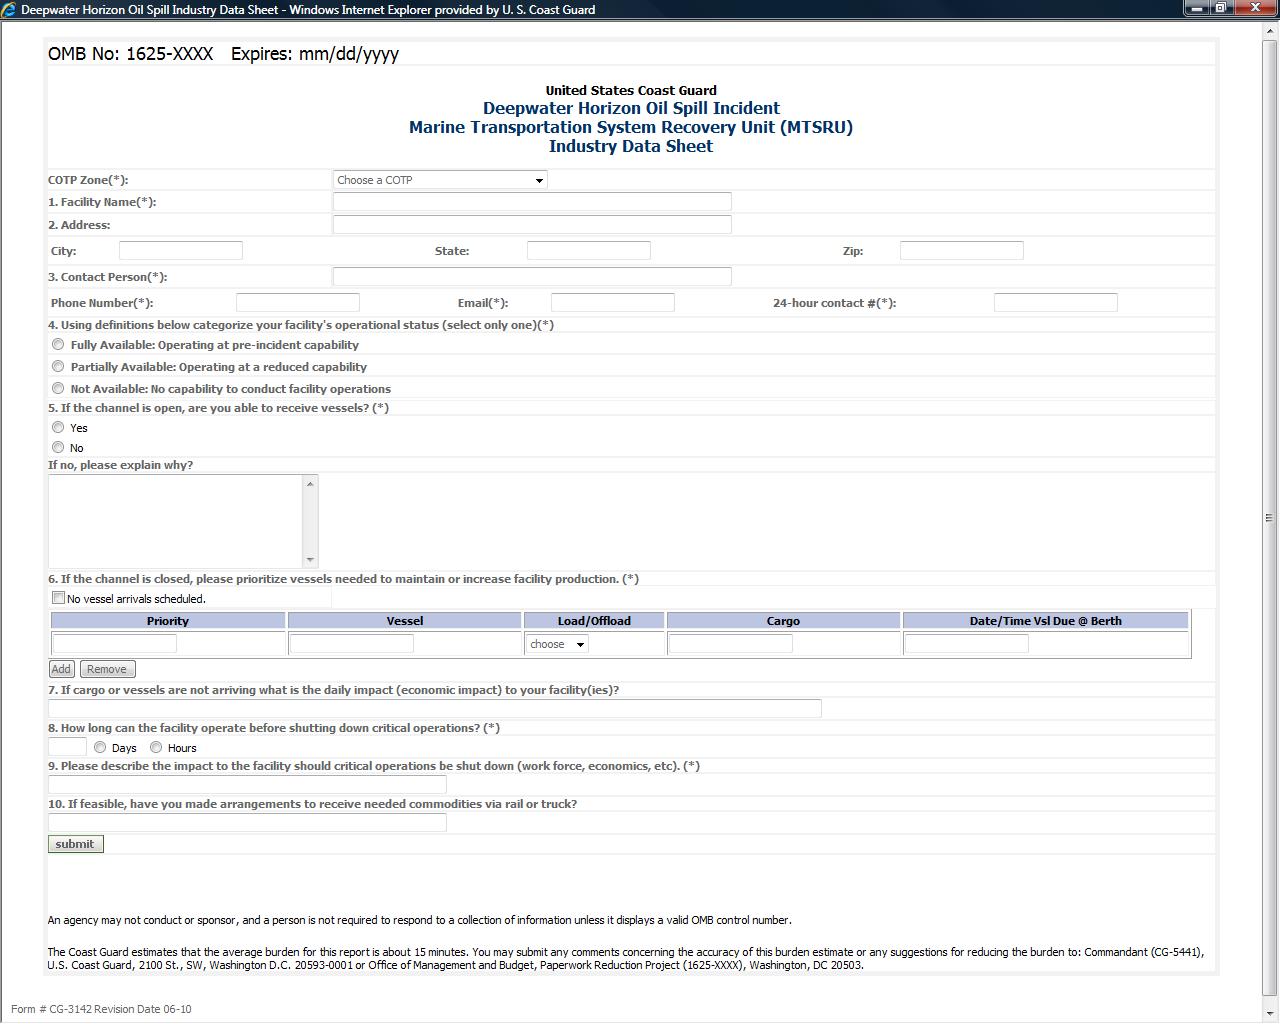Click the scroll down arrow of page scrollbar
This screenshot has width=1280, height=1024.
(x=1270, y=1012)
